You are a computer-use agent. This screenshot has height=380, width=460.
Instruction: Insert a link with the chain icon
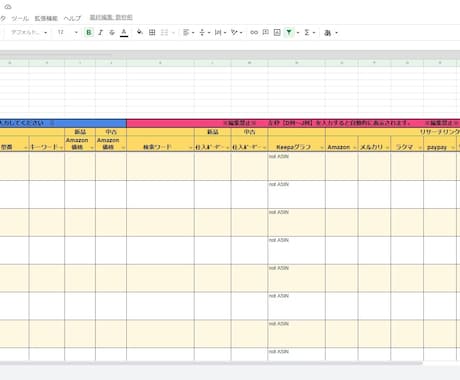tap(254, 32)
